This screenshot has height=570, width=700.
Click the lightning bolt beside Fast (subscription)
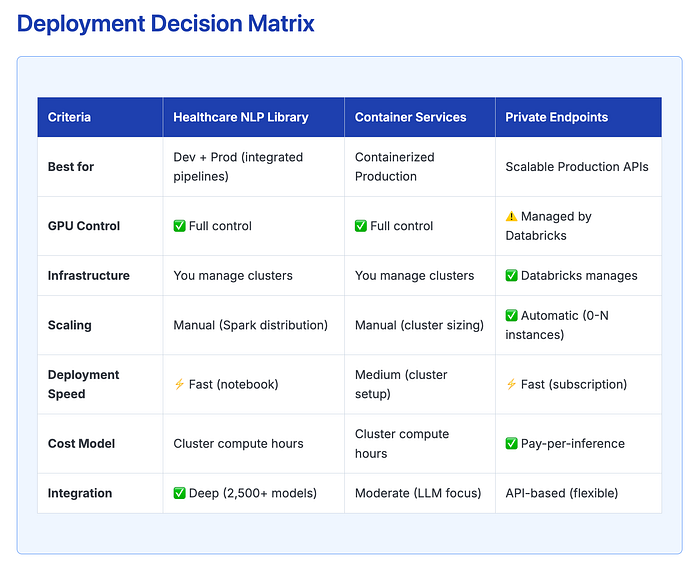511,384
